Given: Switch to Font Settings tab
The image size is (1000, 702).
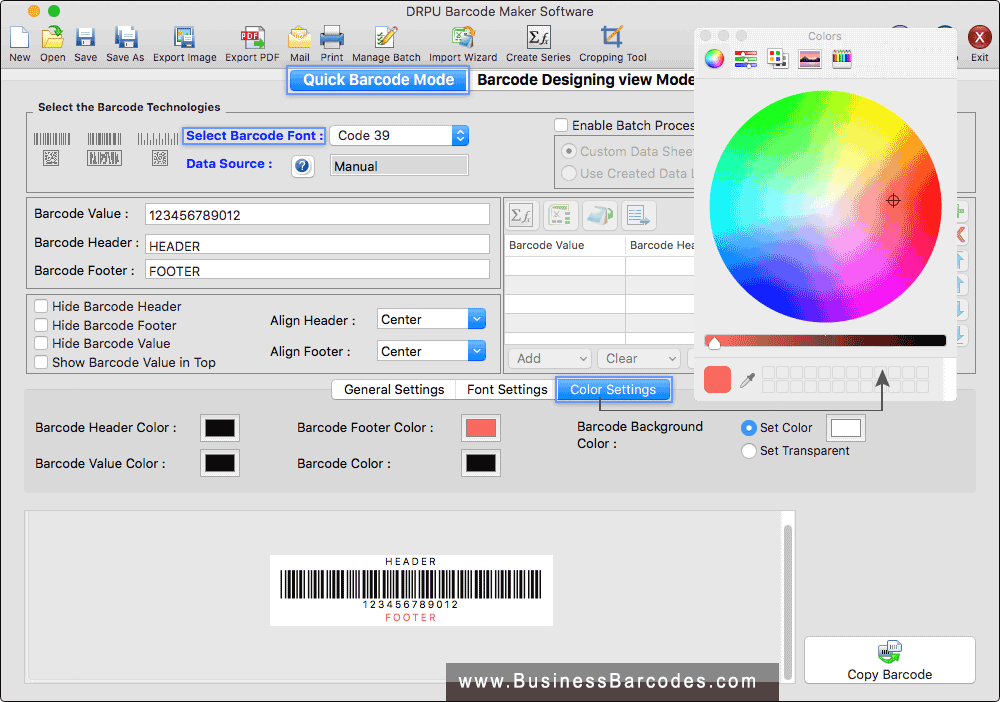Looking at the screenshot, I should coord(507,390).
